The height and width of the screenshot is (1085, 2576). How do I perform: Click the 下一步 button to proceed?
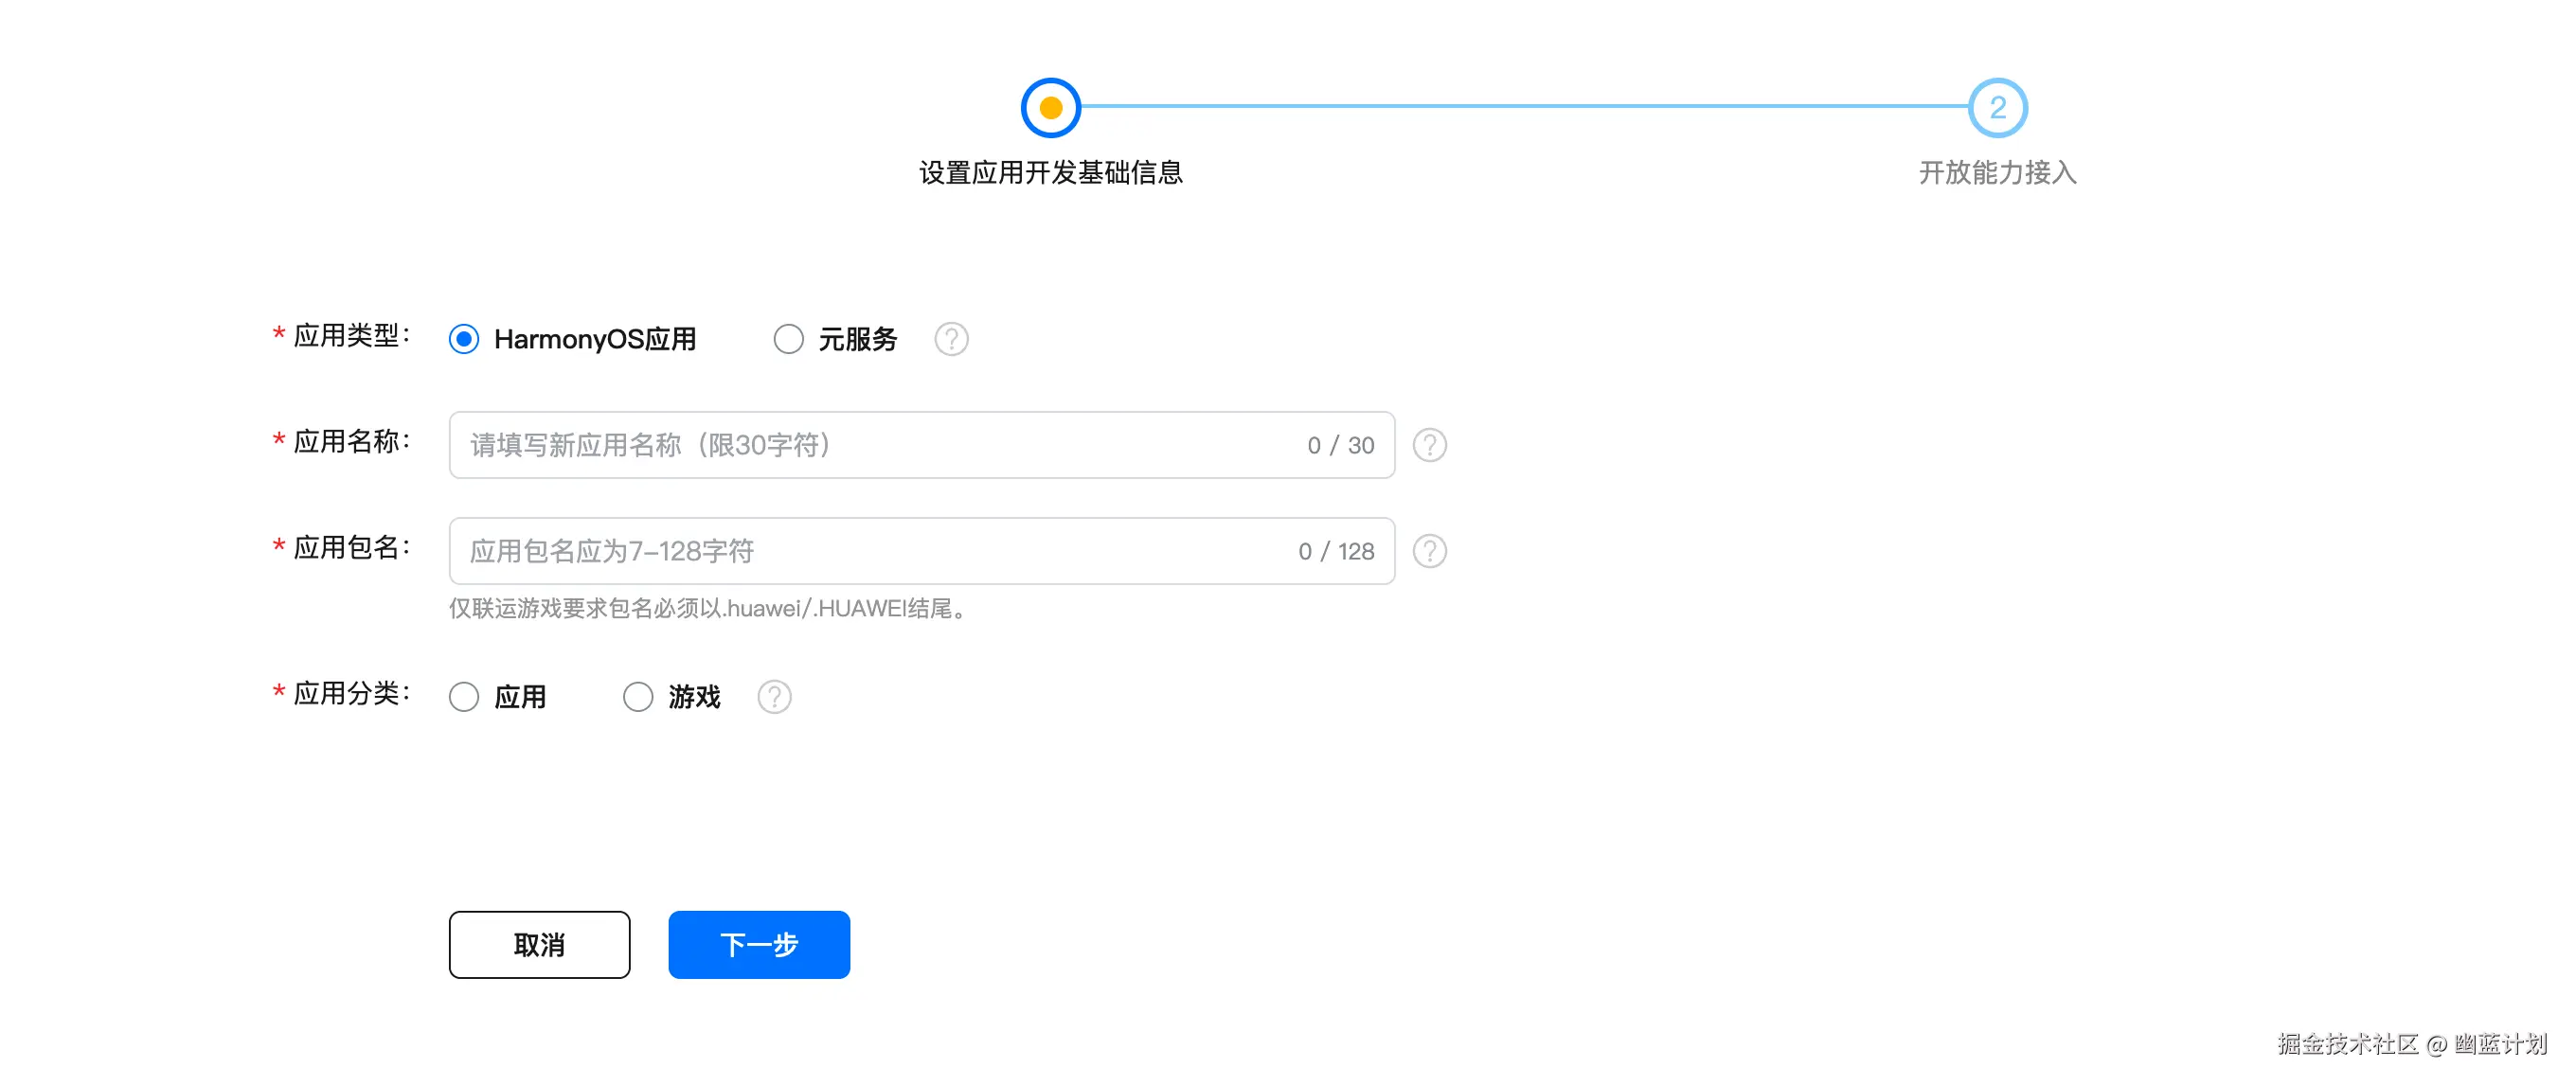(x=758, y=944)
